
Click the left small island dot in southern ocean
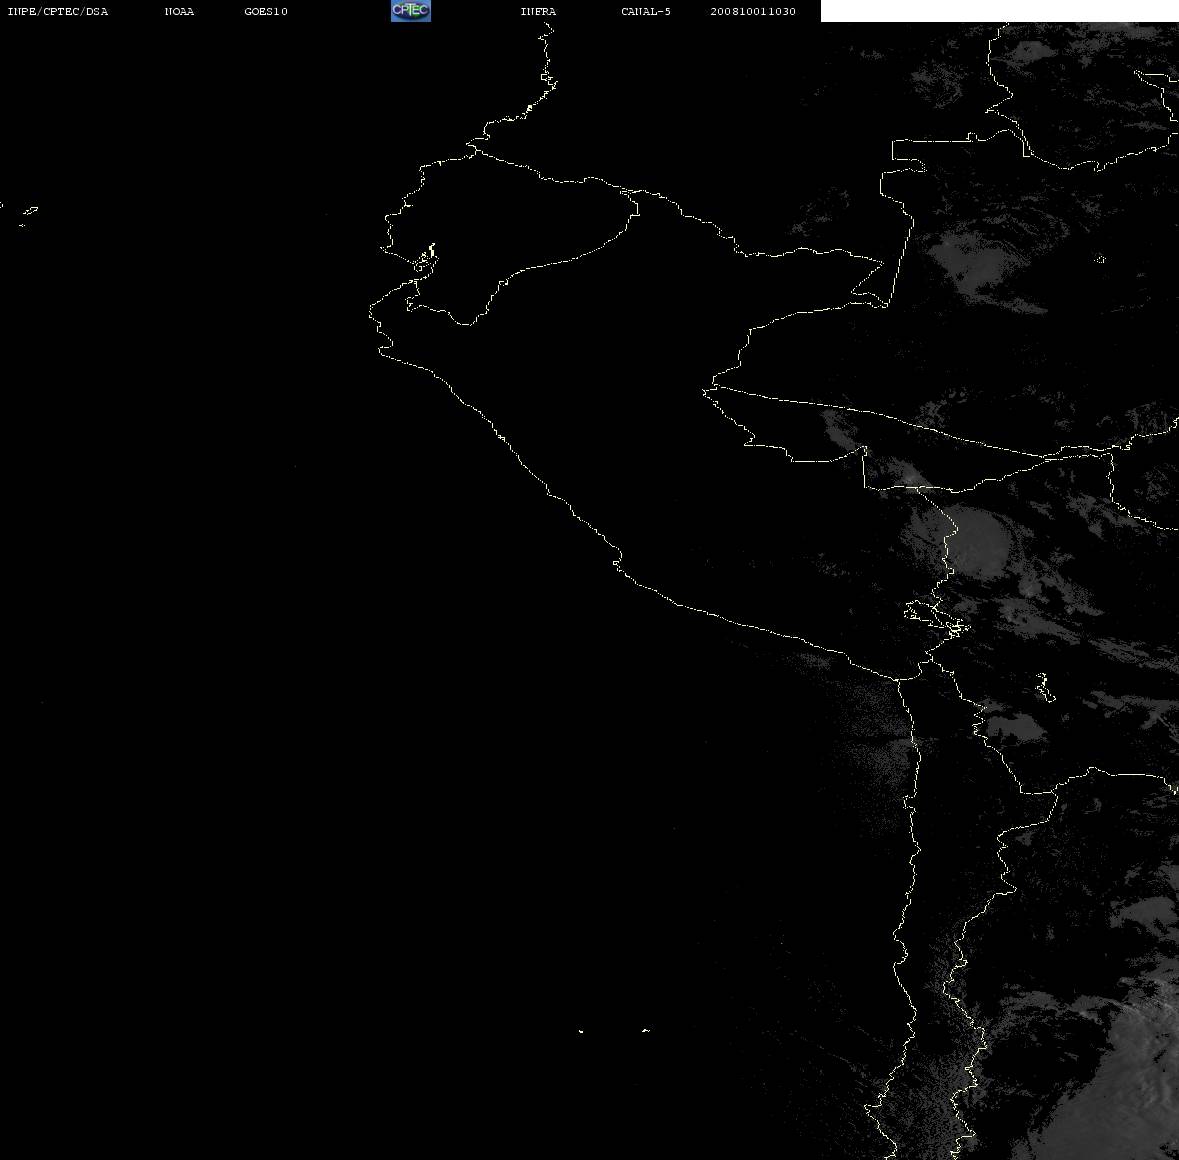point(580,1031)
